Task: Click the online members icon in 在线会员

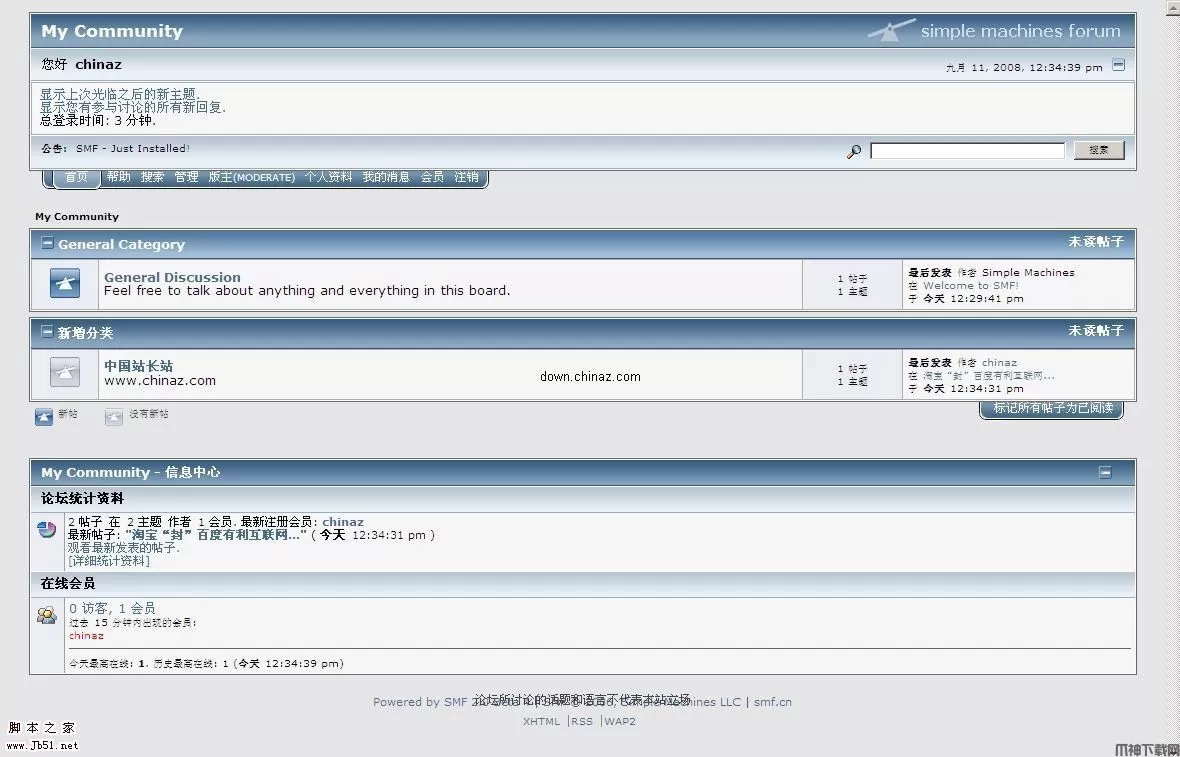Action: coord(46,615)
